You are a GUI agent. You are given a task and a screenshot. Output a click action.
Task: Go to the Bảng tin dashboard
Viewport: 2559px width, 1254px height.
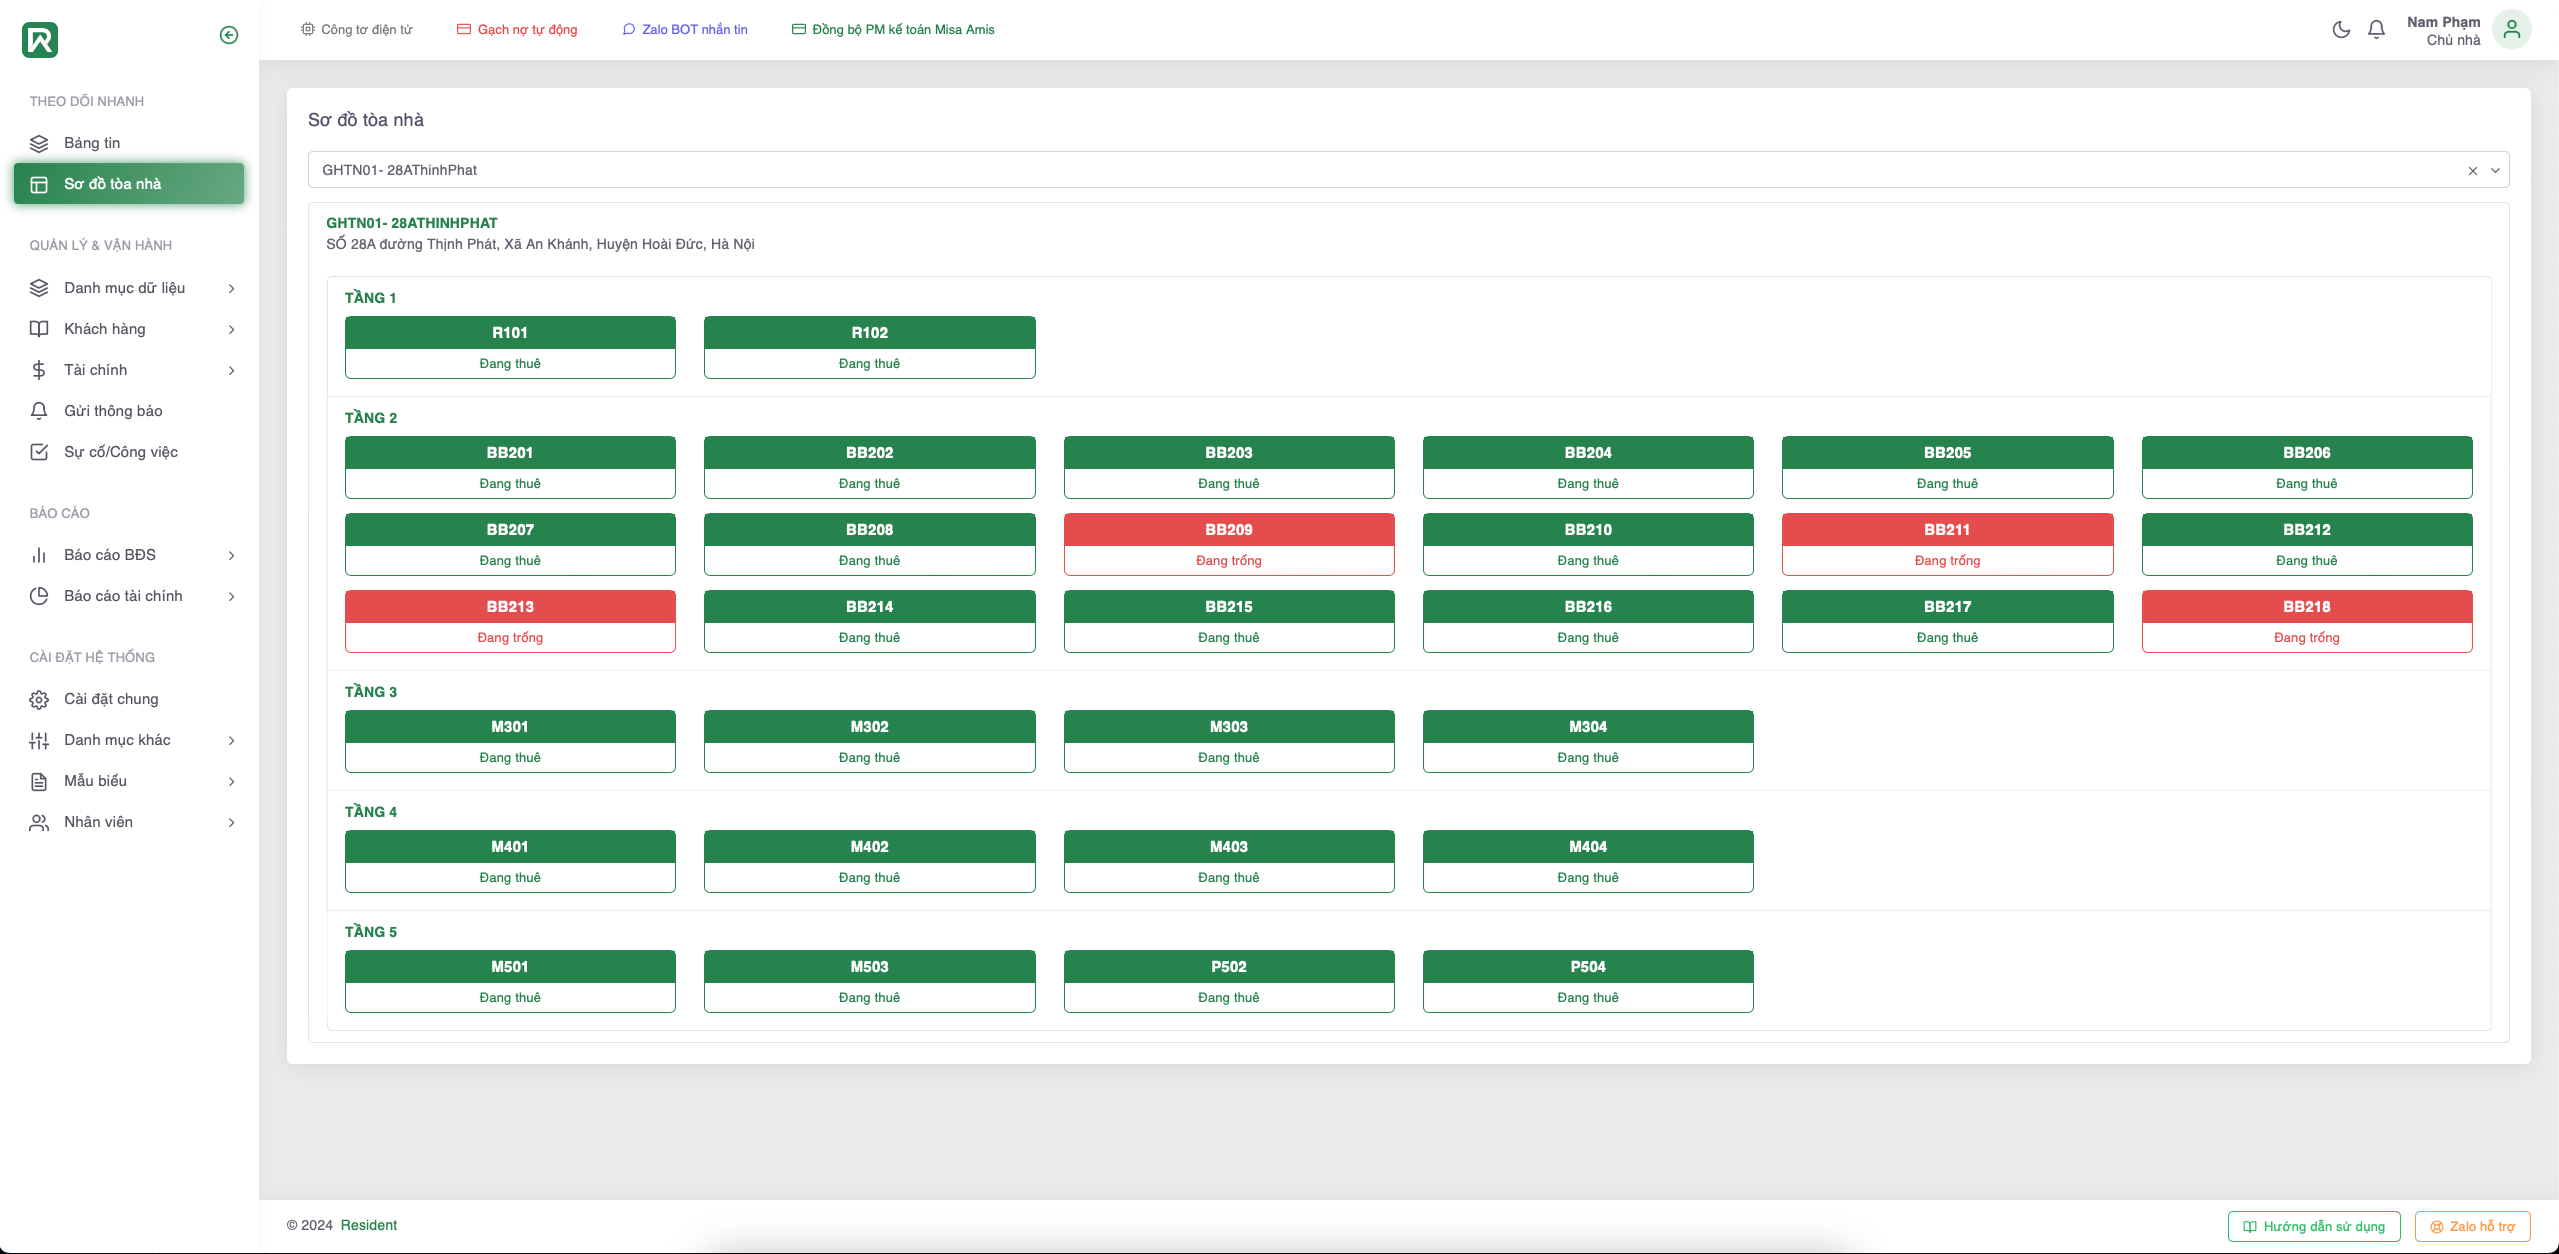(91, 143)
